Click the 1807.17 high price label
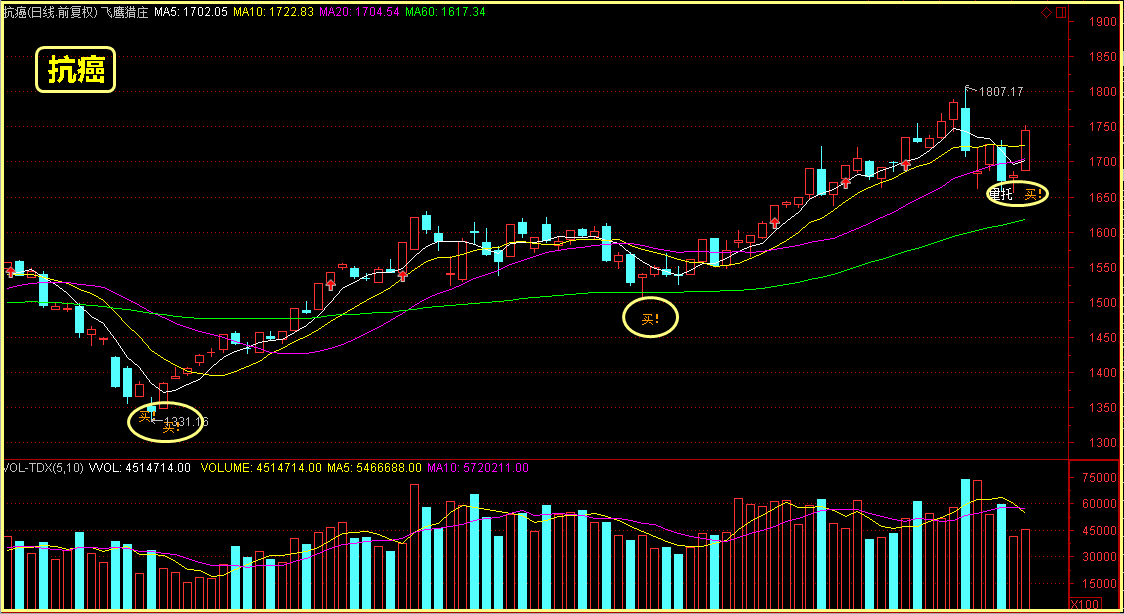Screen dimensions: 1124x614 point(1001,92)
